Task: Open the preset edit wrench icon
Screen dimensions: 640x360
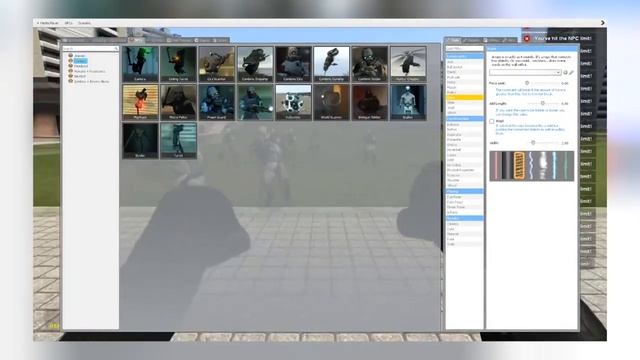Action: (571, 72)
